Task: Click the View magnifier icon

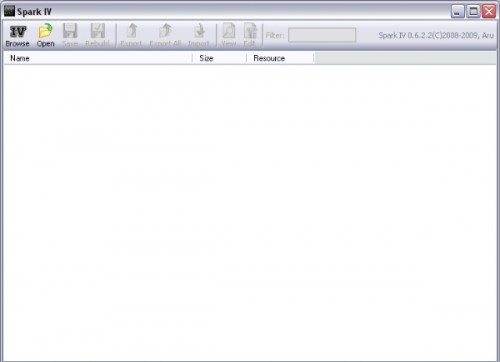Action: (229, 31)
